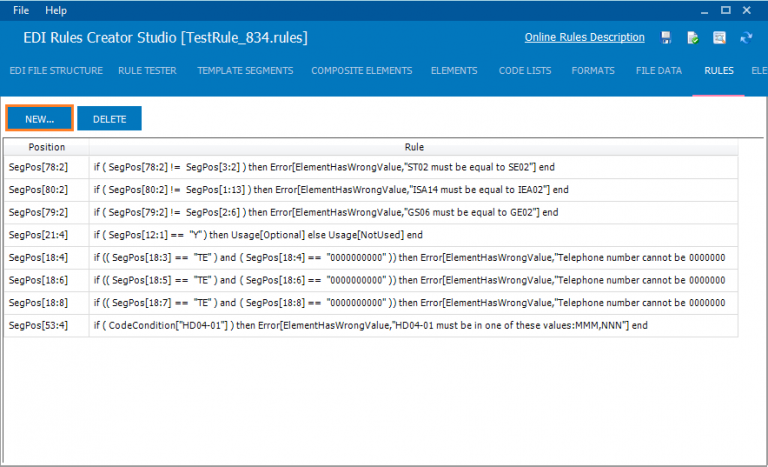Click the rule text about GS06 equal GE02
This screenshot has width=768, height=467.
pos(326,212)
